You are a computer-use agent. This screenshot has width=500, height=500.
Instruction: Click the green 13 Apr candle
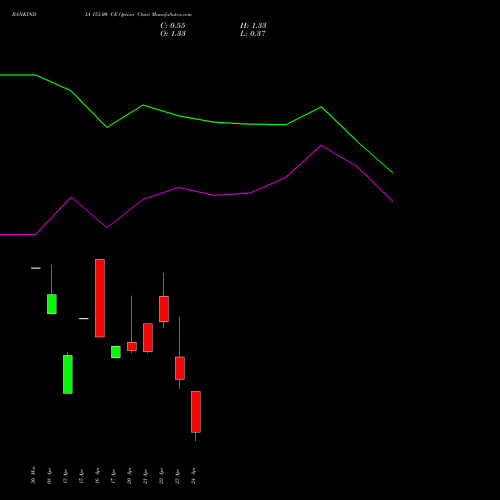(68, 374)
